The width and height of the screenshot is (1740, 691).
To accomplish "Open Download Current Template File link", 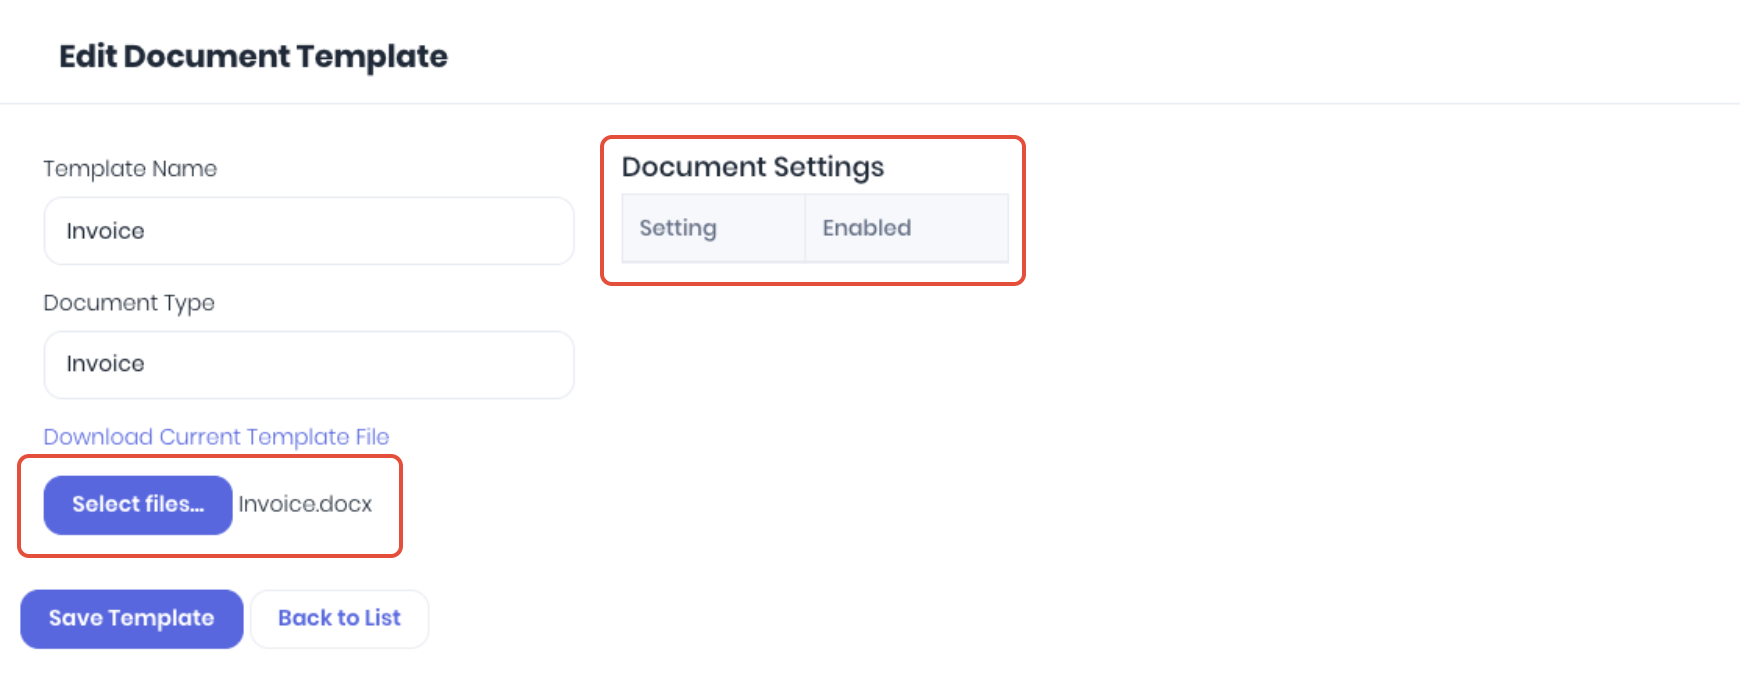I will point(216,437).
